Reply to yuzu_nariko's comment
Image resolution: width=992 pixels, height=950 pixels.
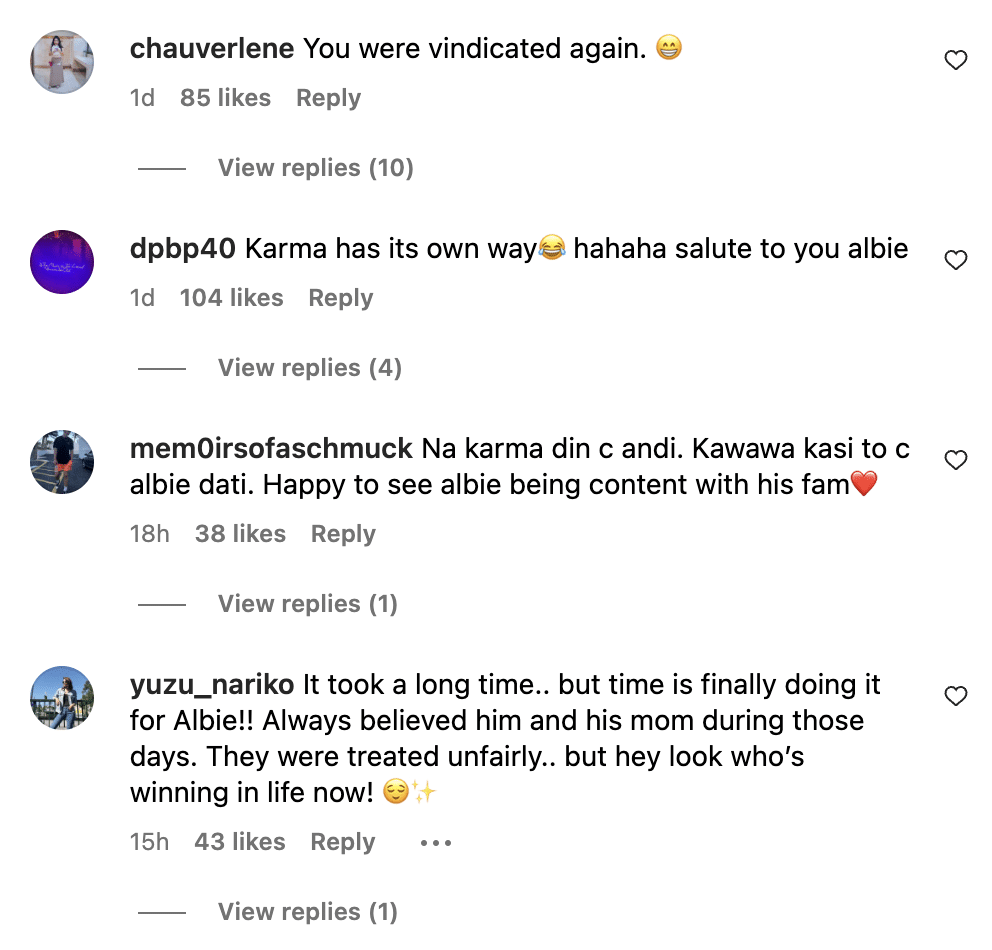(x=343, y=842)
